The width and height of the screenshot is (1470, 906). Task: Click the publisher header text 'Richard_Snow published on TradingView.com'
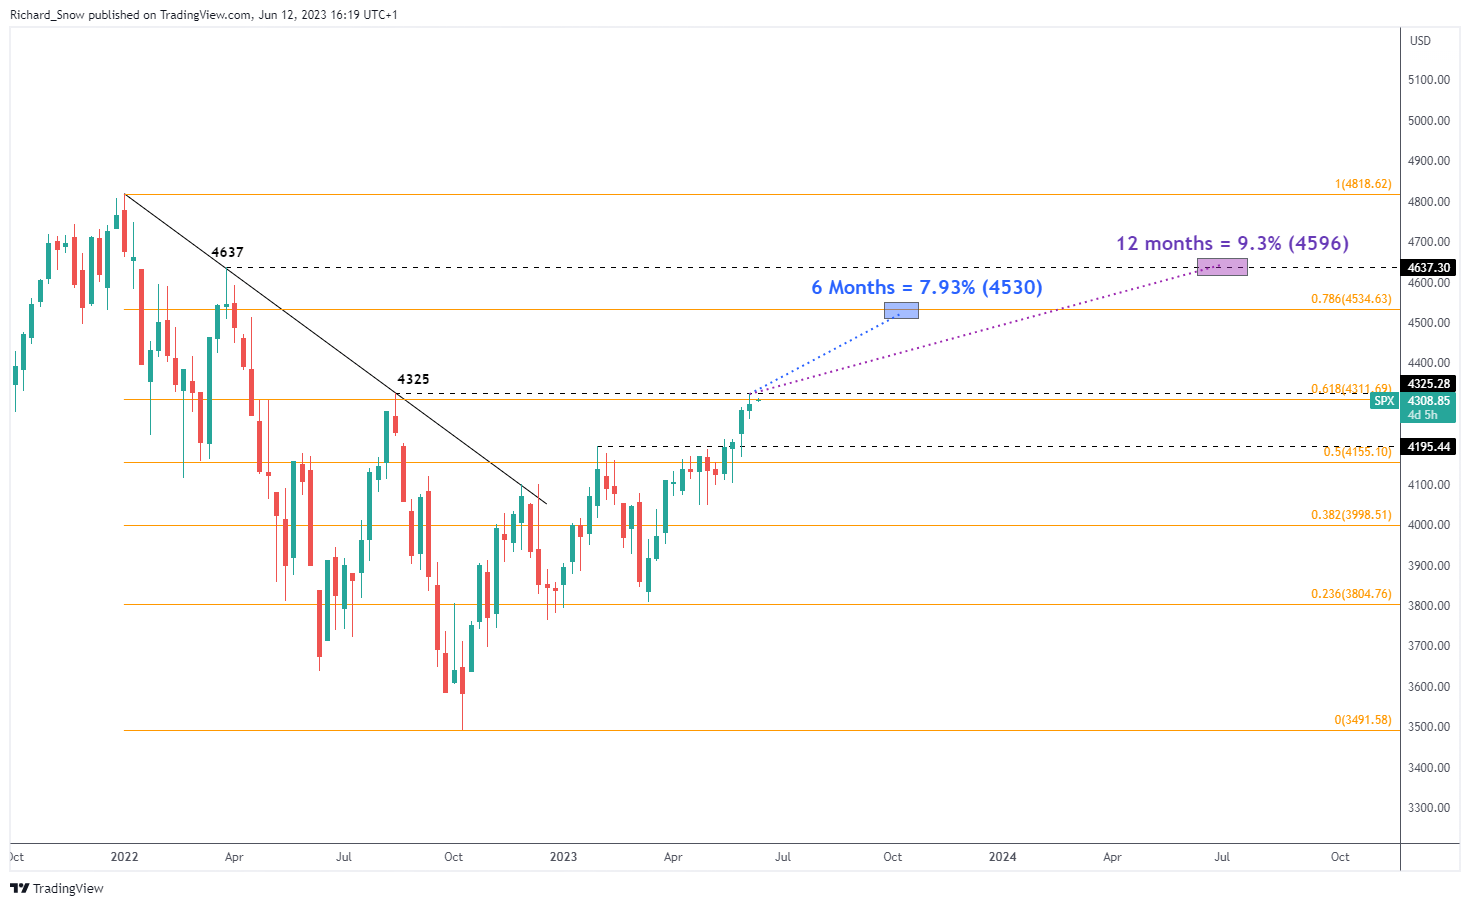(130, 15)
